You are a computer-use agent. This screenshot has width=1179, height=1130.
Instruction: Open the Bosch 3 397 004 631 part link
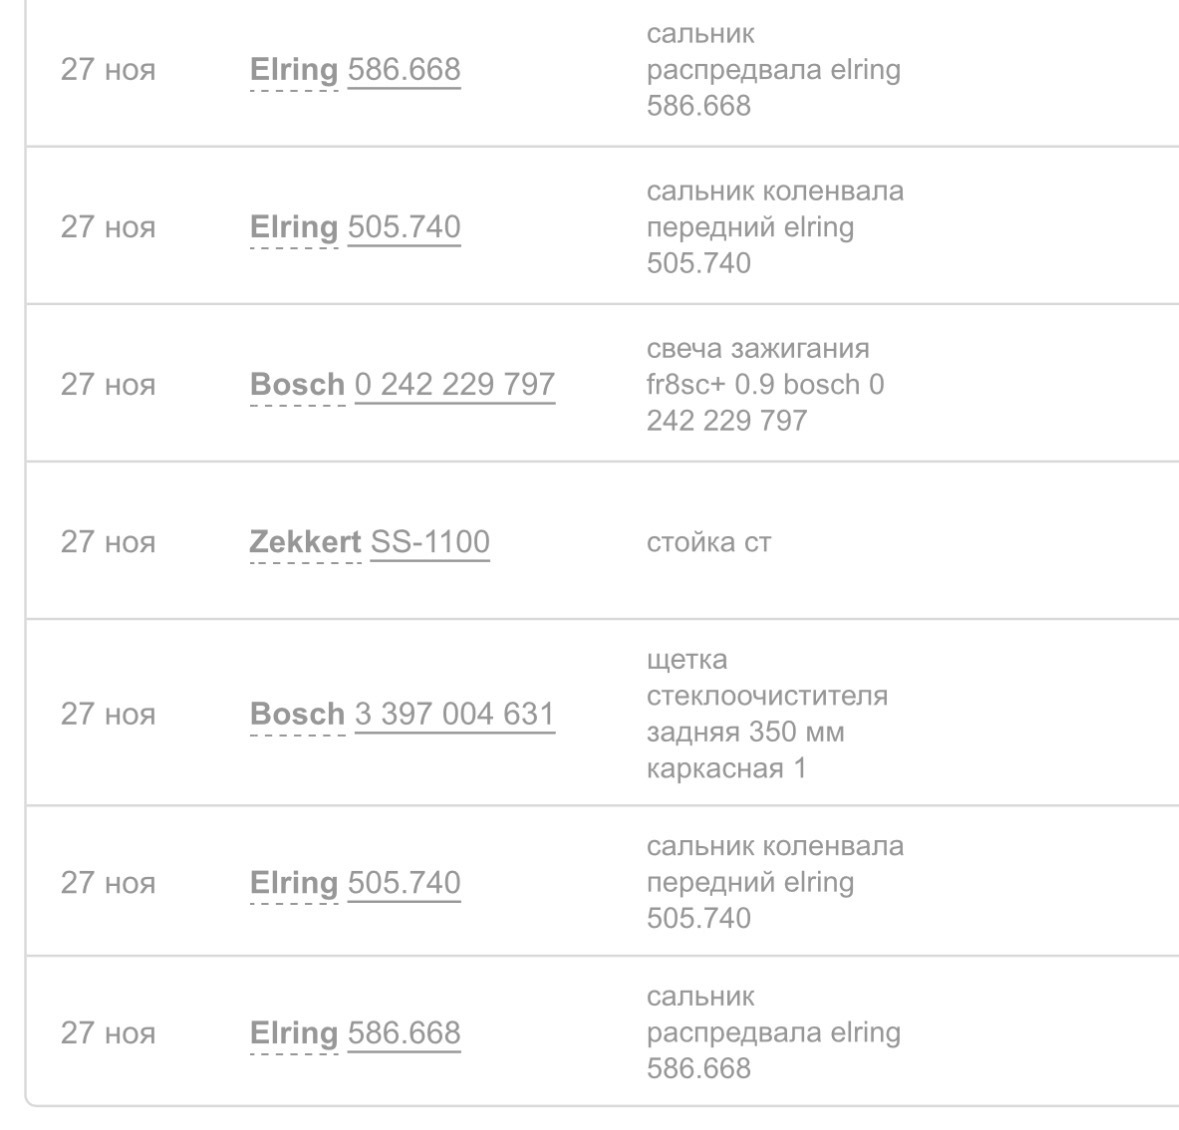point(454,714)
